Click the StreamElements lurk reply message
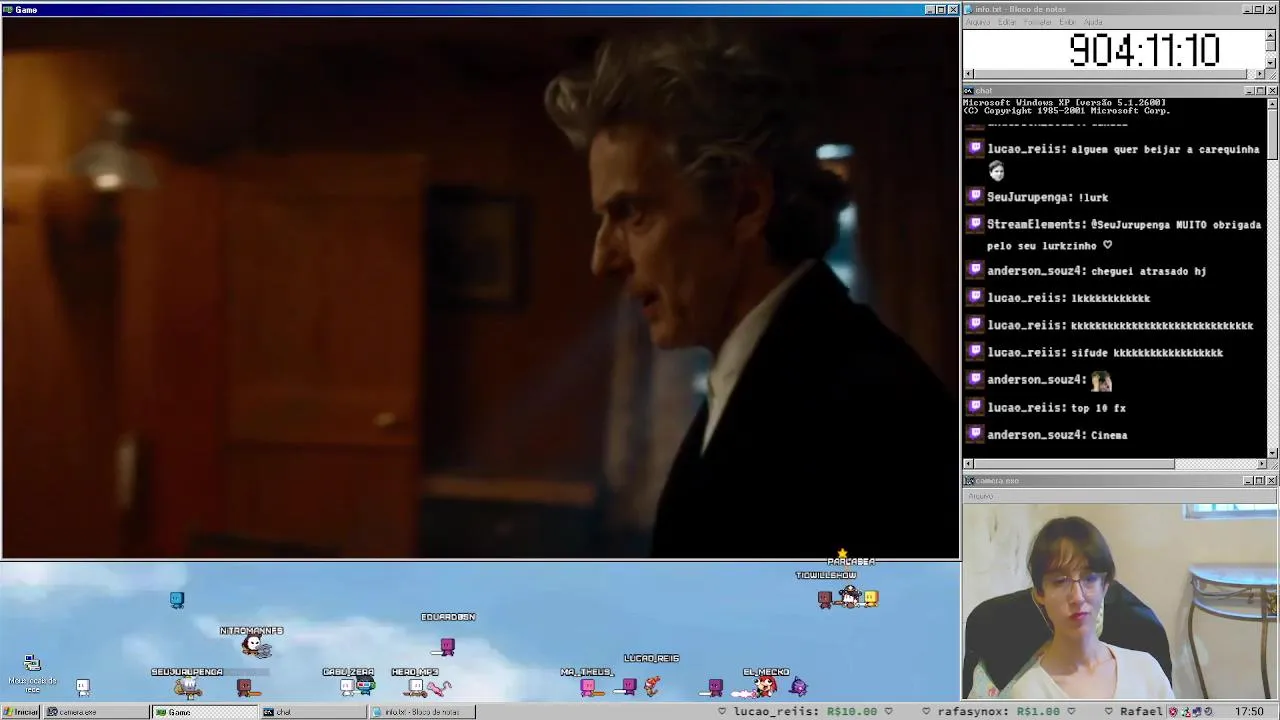 pos(1124,235)
